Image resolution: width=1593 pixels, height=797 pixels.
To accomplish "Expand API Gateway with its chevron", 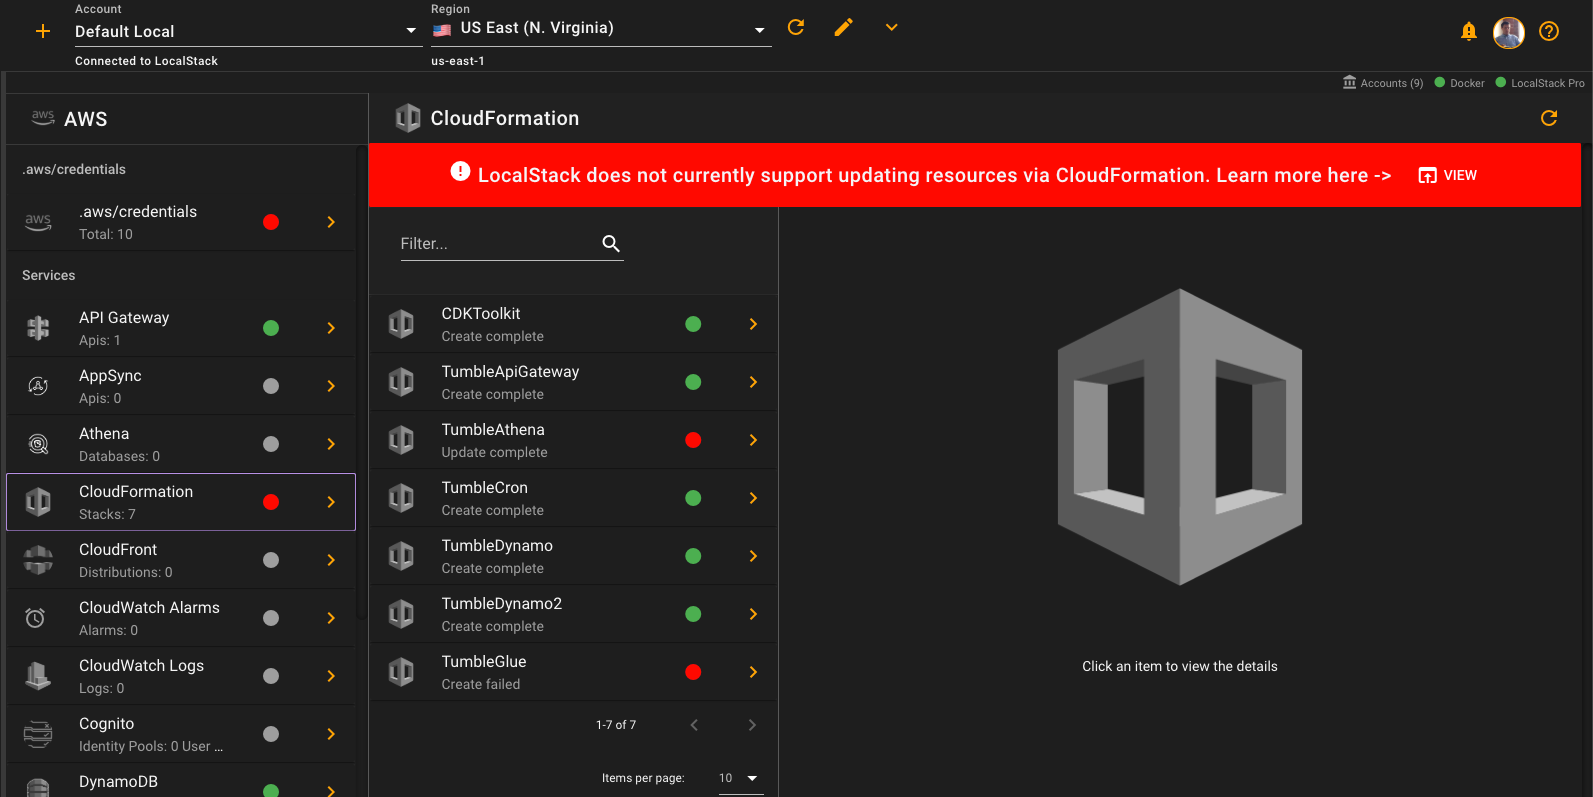I will coord(331,328).
